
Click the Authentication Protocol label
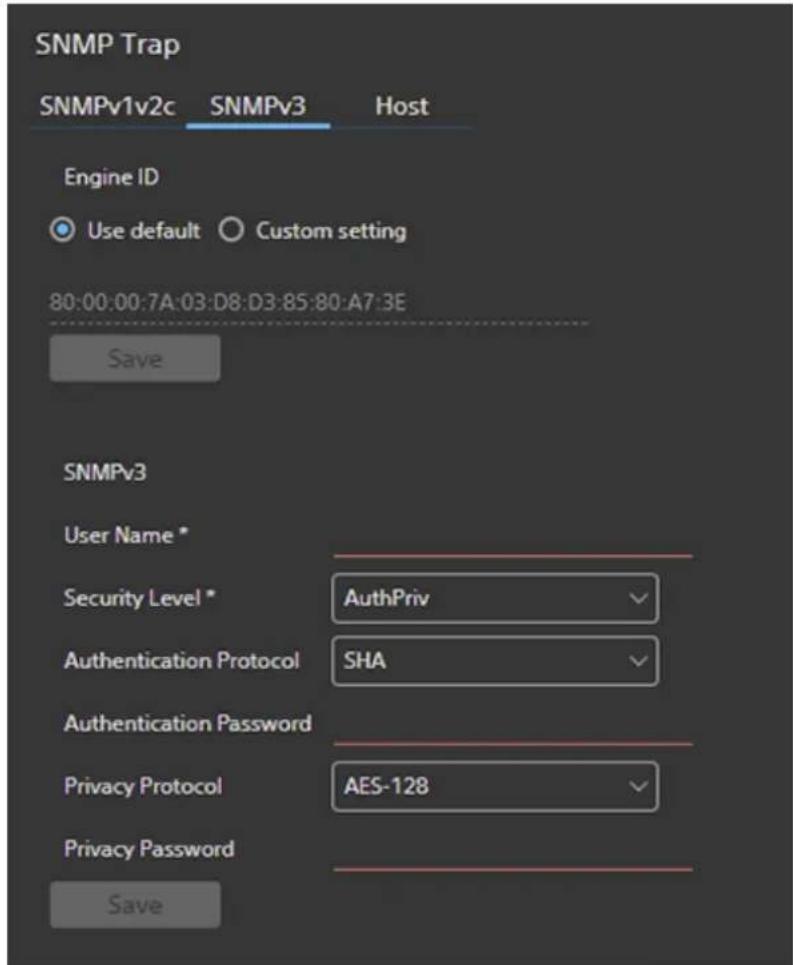(181, 660)
